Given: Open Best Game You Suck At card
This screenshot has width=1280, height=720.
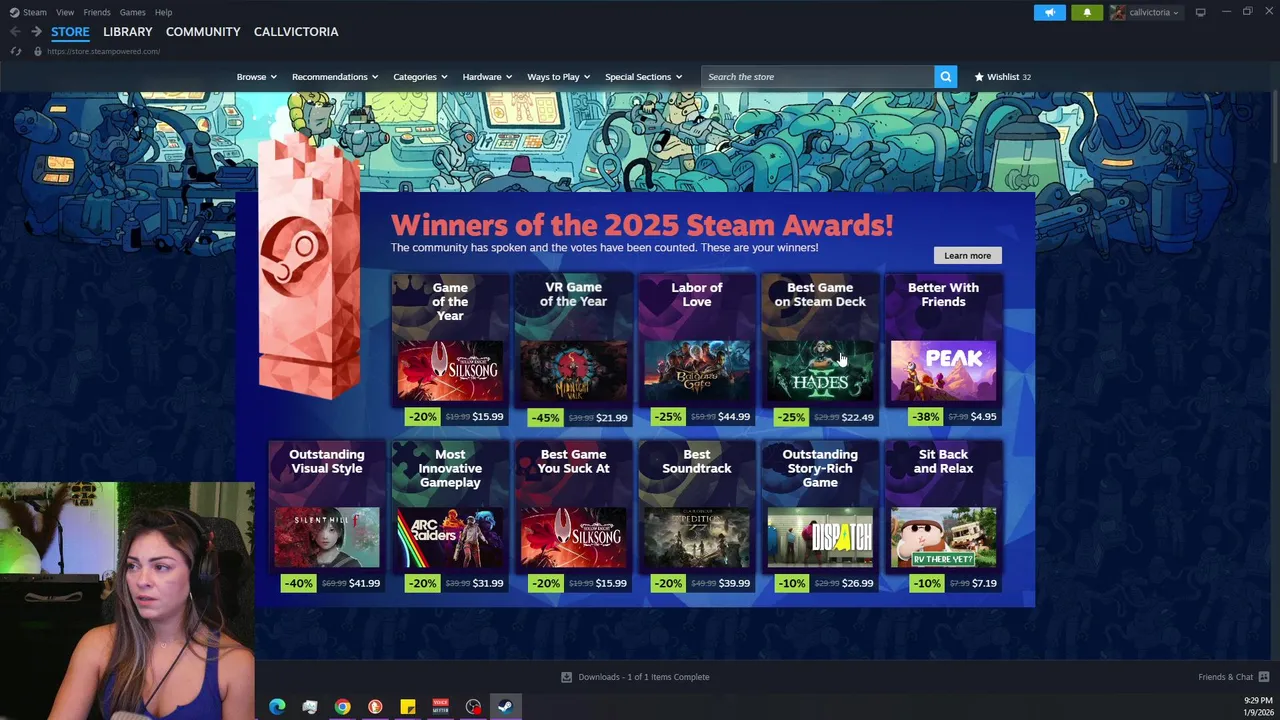Looking at the screenshot, I should point(573,517).
